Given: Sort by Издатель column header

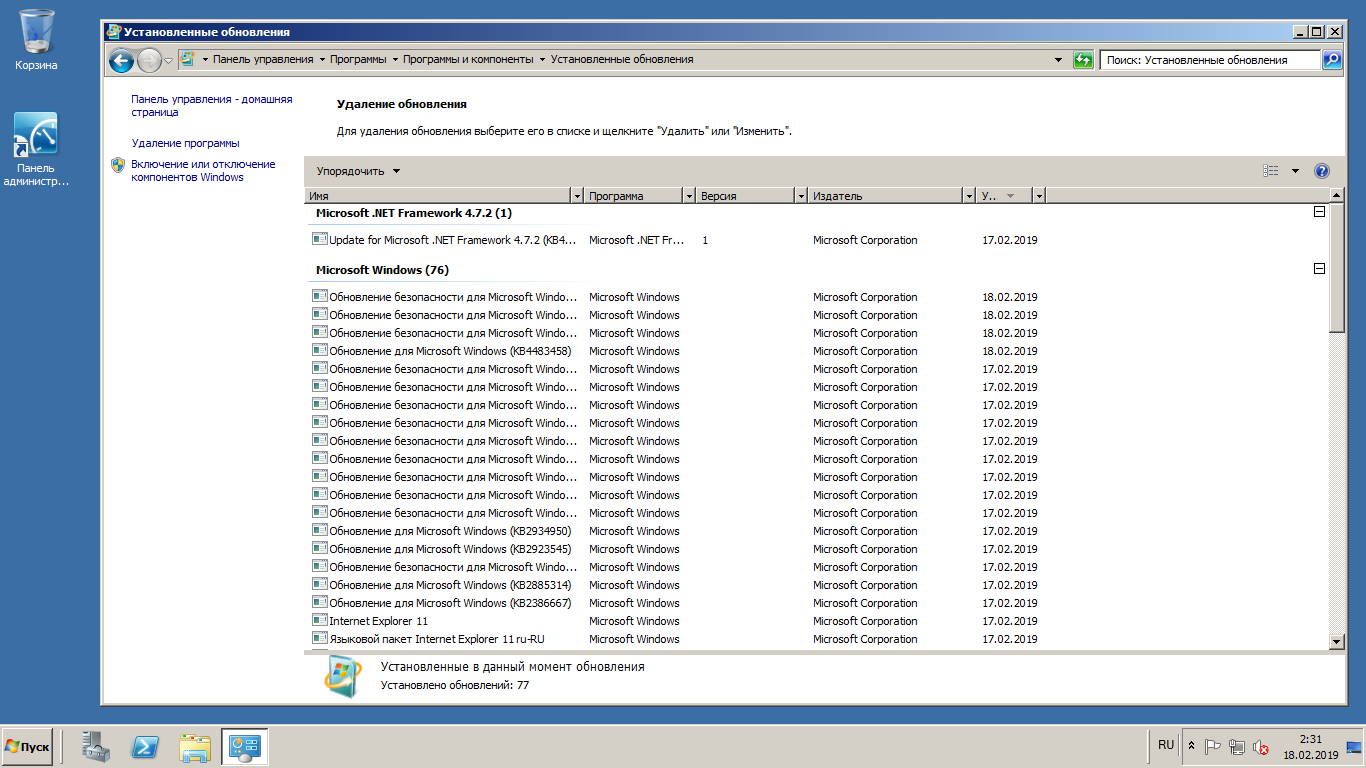Looking at the screenshot, I should click(x=886, y=196).
